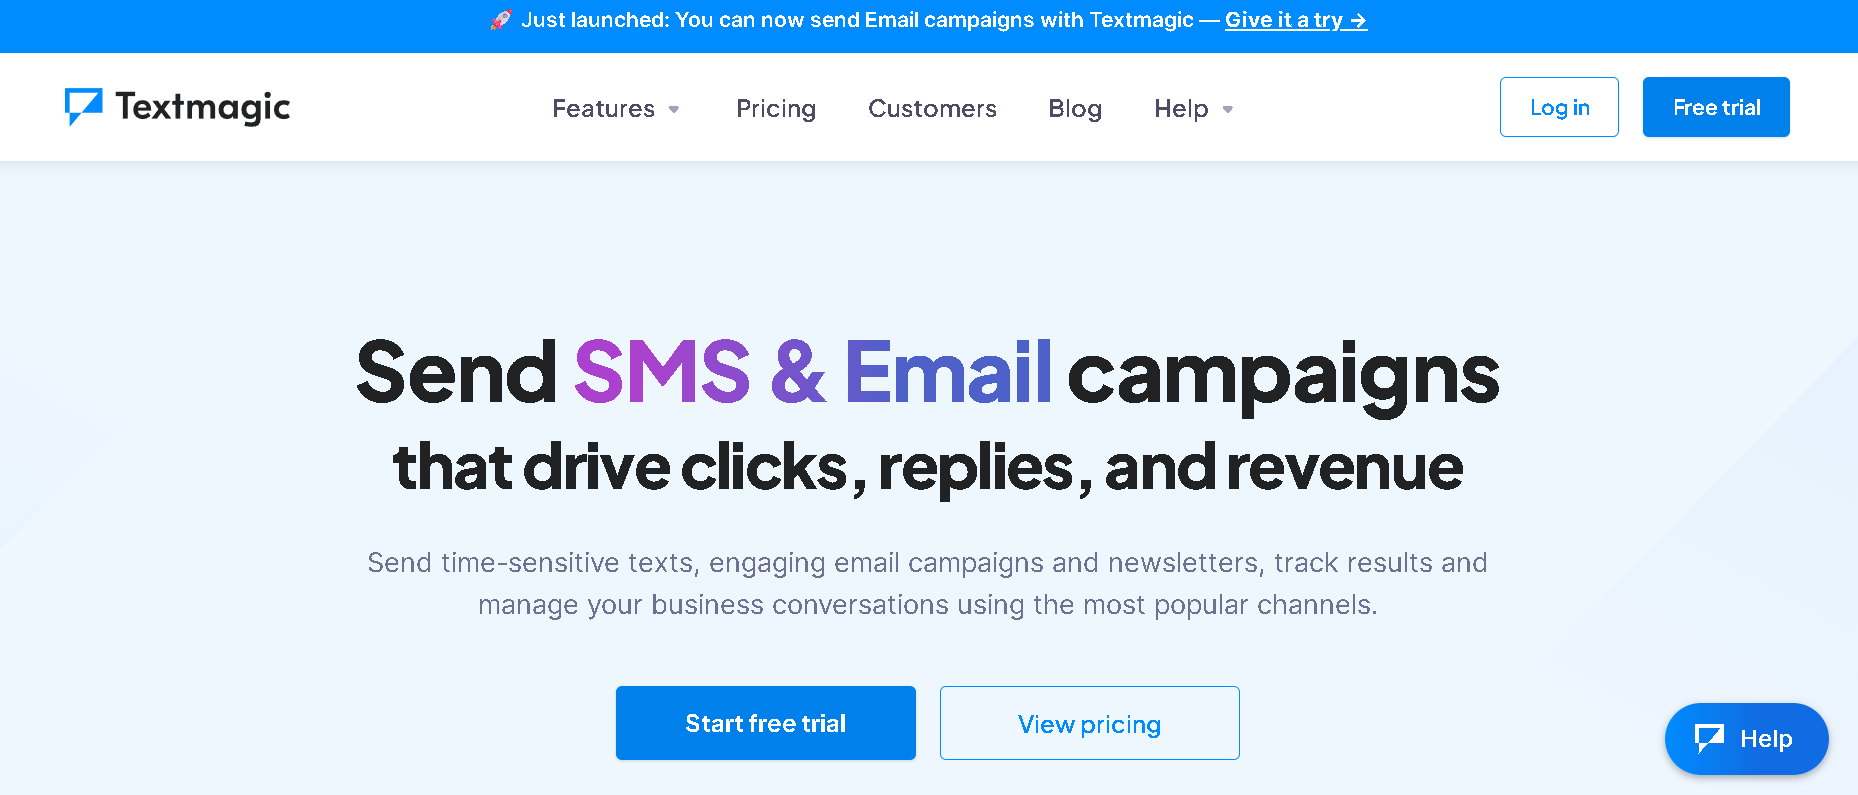
Task: Expand the Features dropdown arrow
Action: [674, 109]
